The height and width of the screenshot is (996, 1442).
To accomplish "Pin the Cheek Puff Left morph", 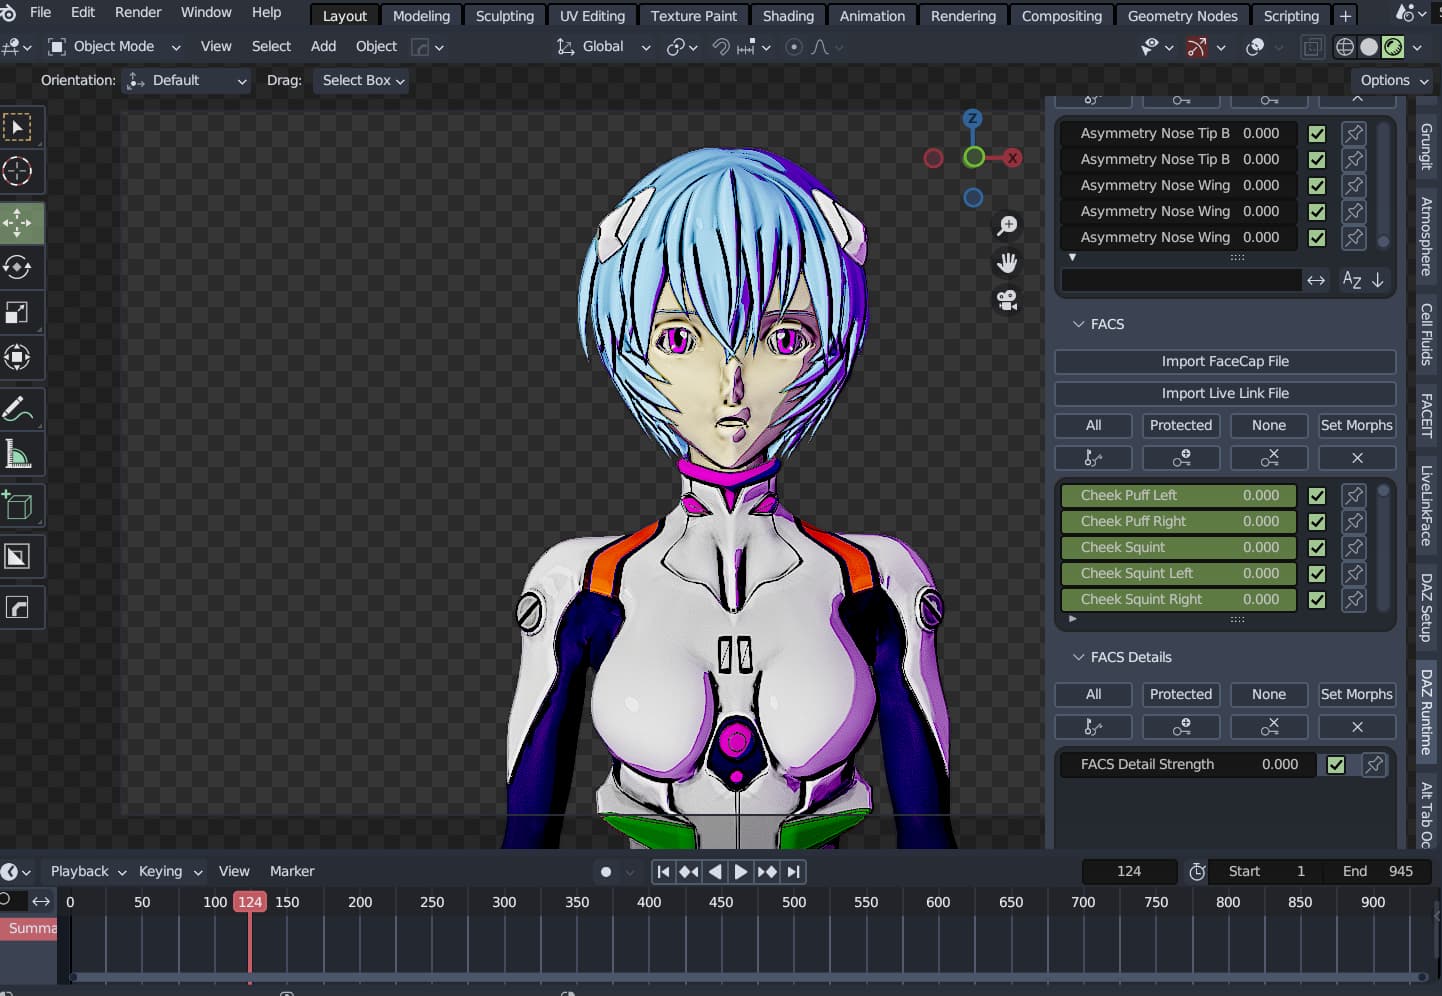I will click(1354, 496).
